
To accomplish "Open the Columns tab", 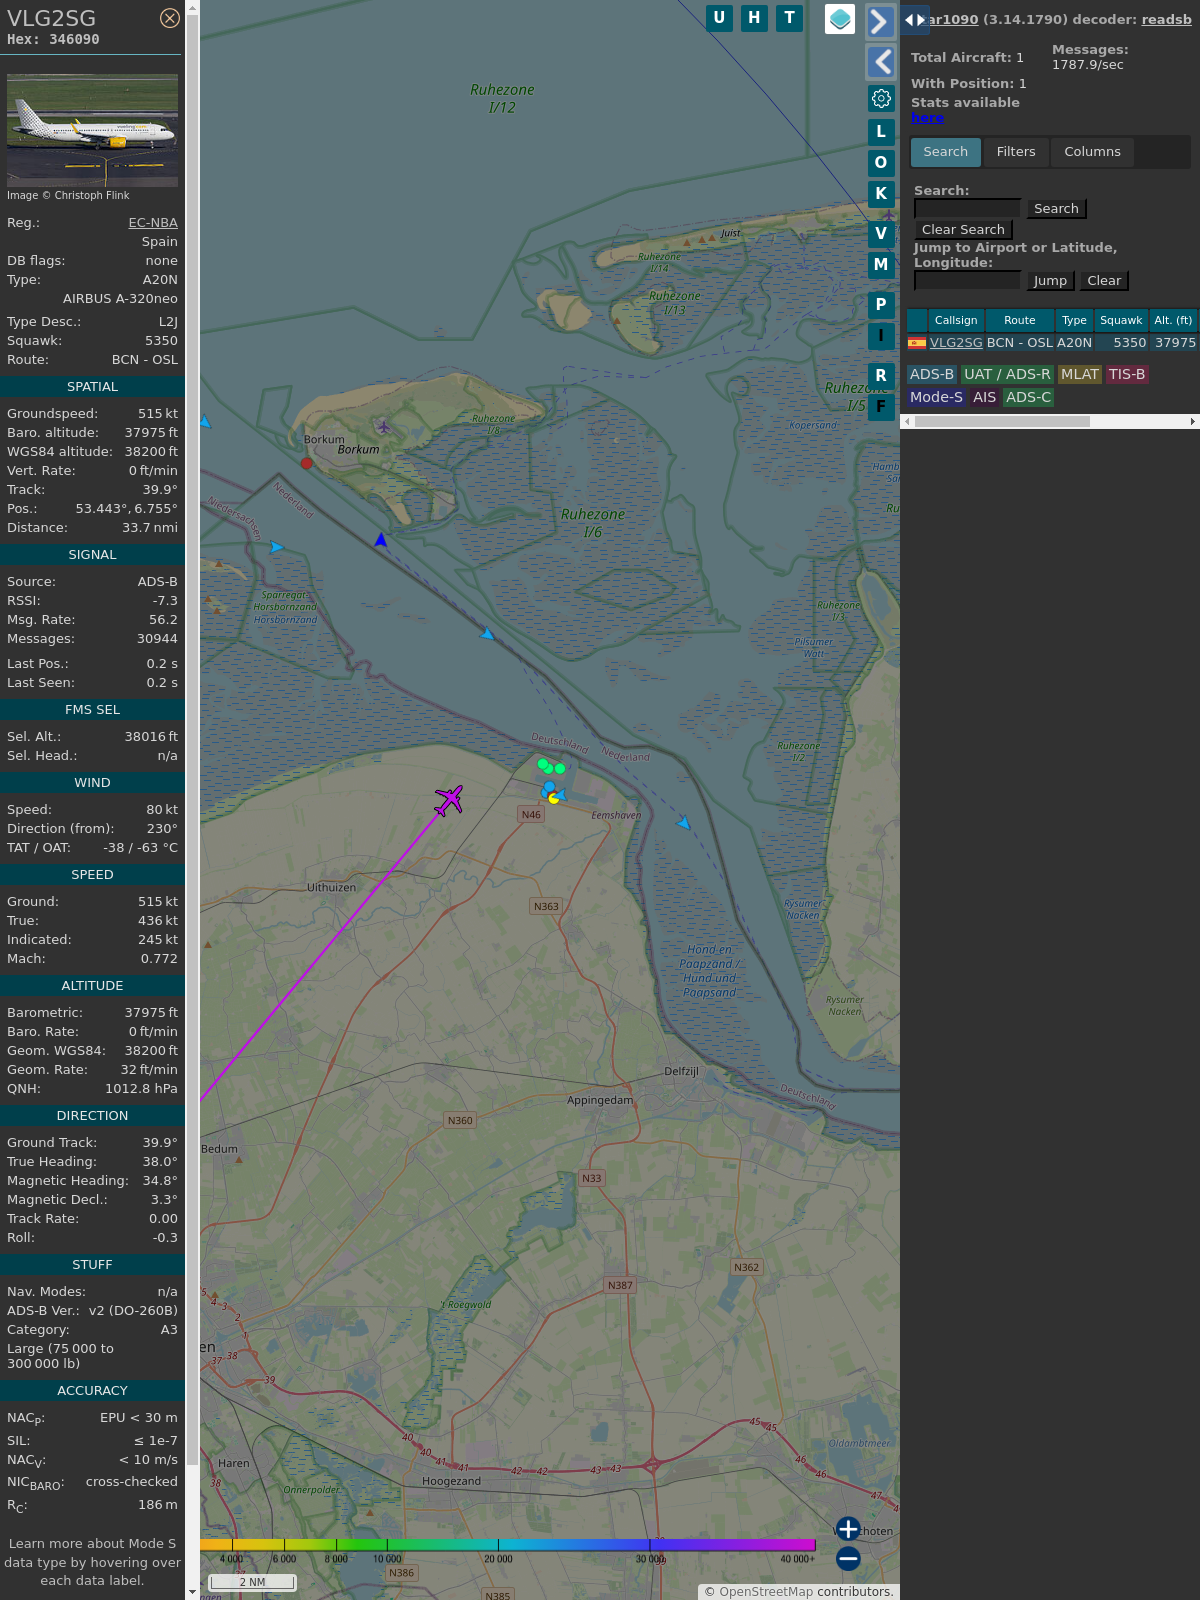I will pos(1092,152).
